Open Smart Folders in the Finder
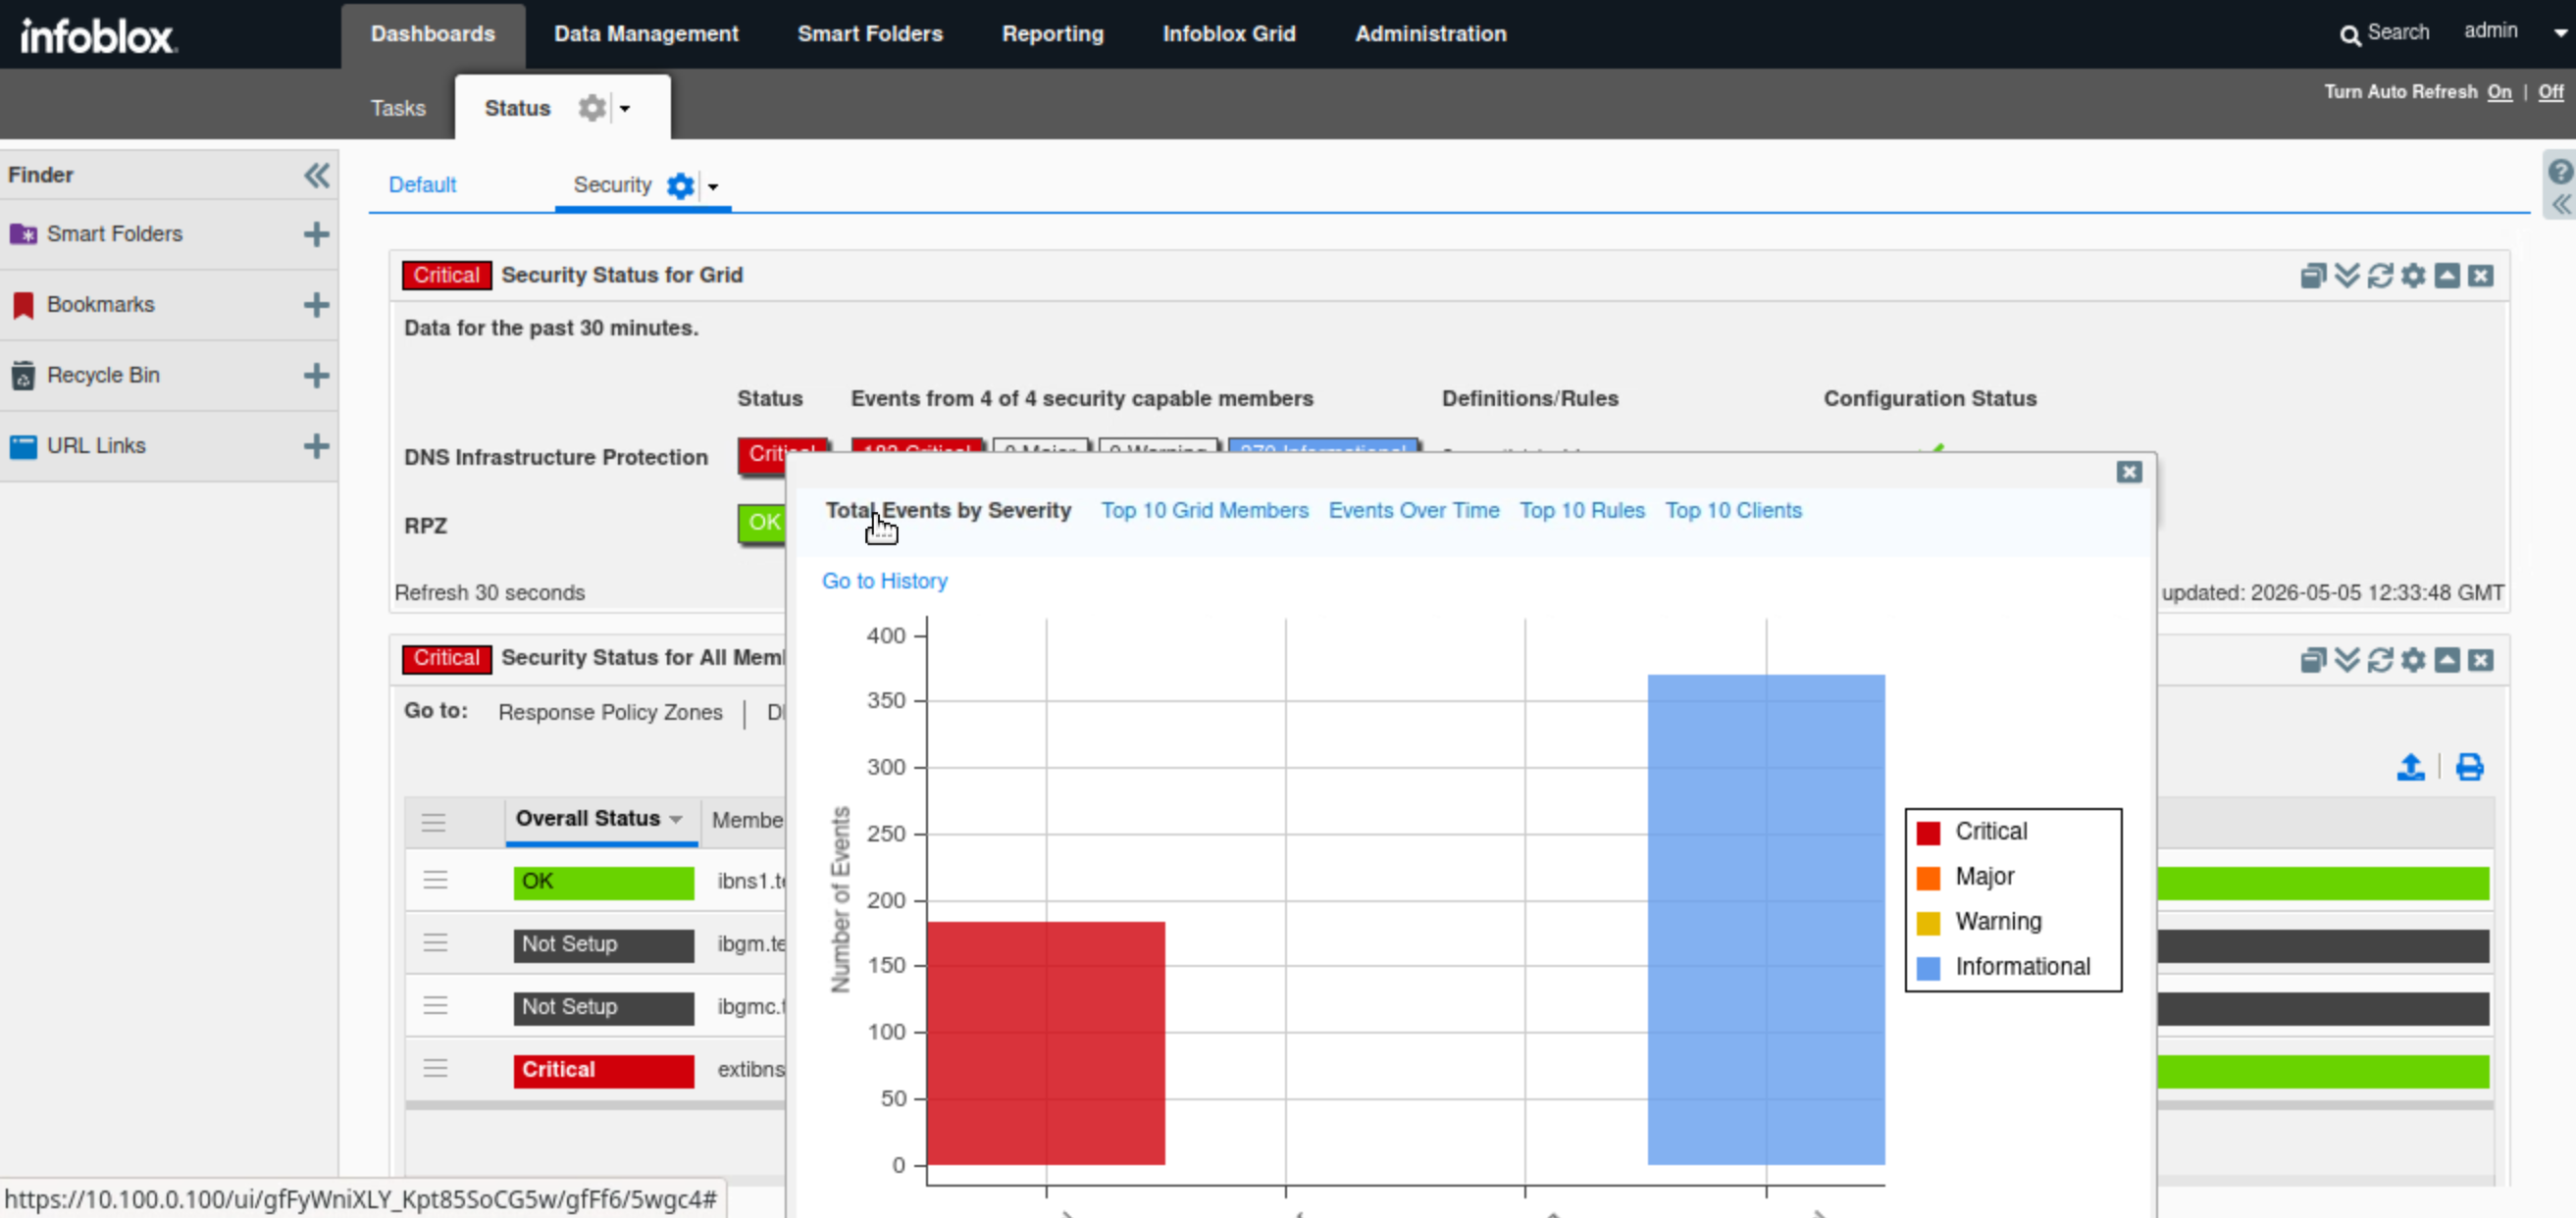The image size is (2576, 1218). click(x=114, y=234)
